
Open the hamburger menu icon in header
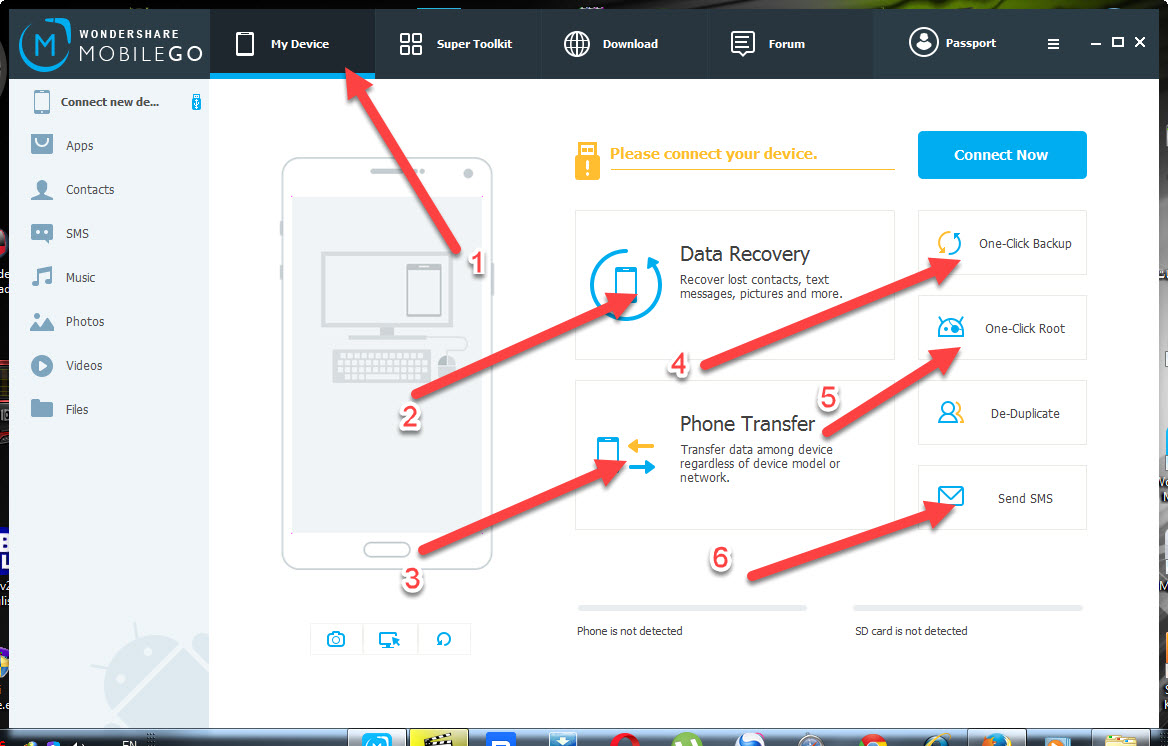coord(1053,44)
